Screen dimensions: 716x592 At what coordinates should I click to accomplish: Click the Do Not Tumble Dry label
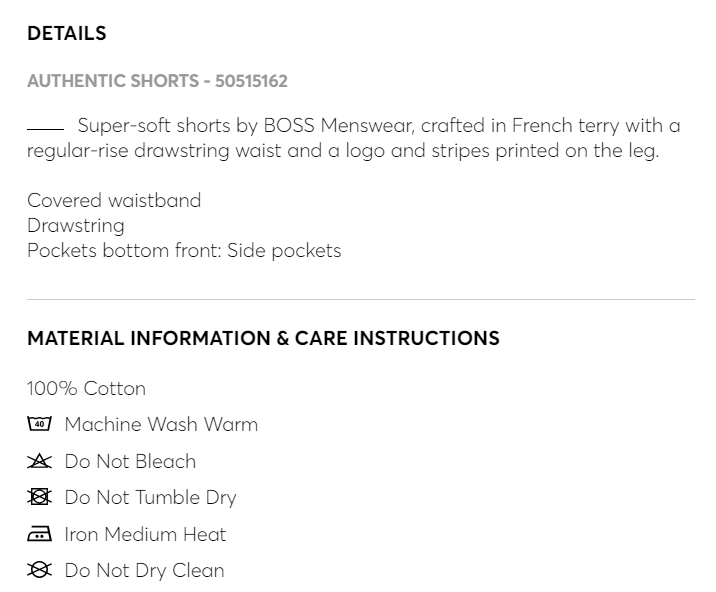(150, 497)
